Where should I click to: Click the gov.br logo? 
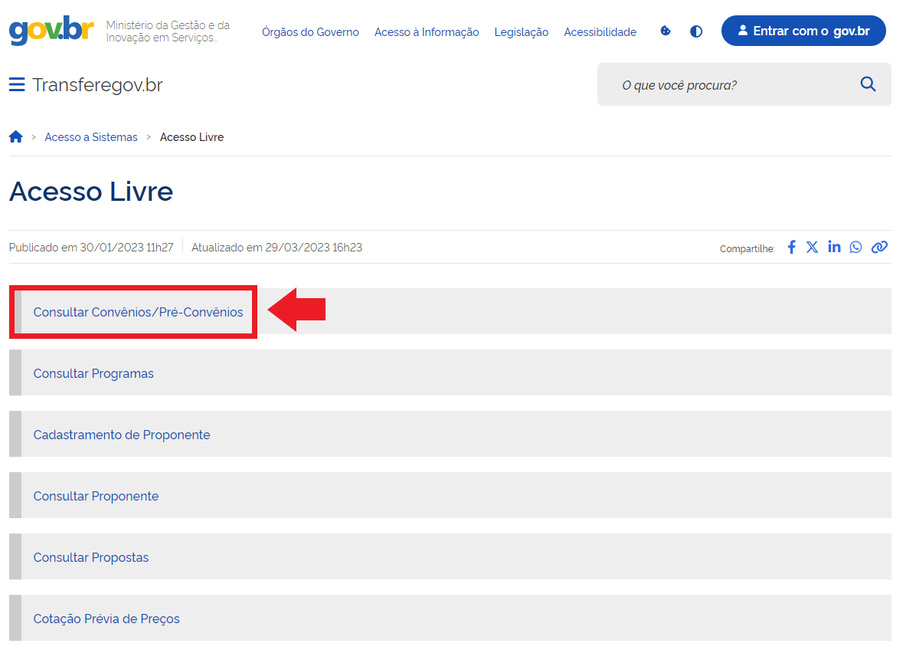tap(50, 30)
